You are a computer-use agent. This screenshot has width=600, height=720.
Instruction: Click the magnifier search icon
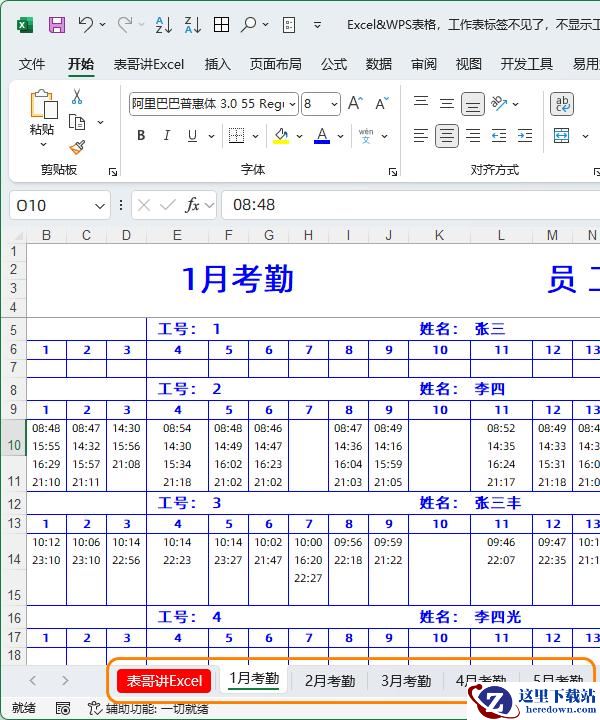pyautogui.click(x=248, y=24)
